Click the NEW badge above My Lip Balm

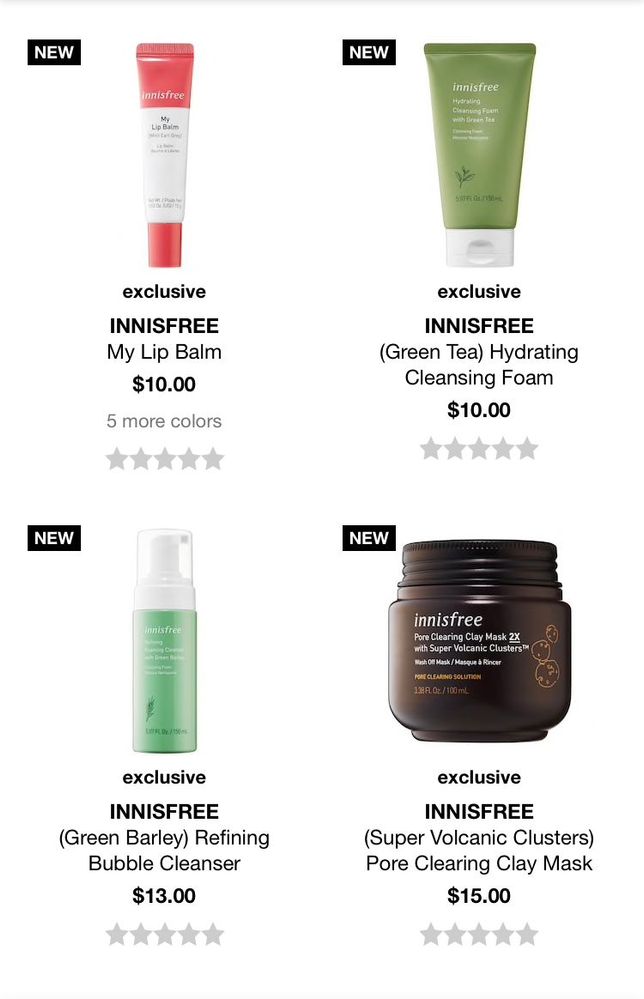[54, 52]
